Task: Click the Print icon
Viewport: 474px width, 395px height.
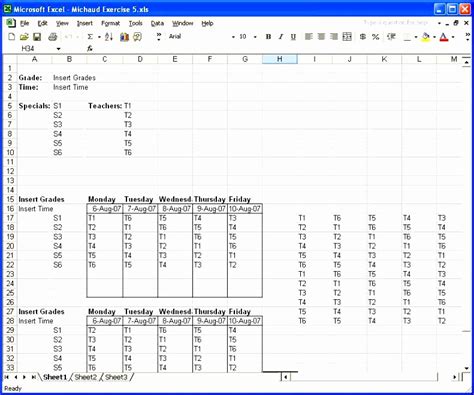Action: coord(52,37)
